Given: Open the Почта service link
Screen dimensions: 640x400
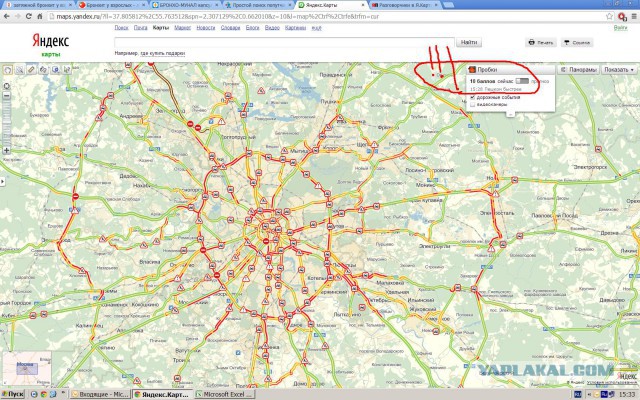Looking at the screenshot, I should pos(140,28).
